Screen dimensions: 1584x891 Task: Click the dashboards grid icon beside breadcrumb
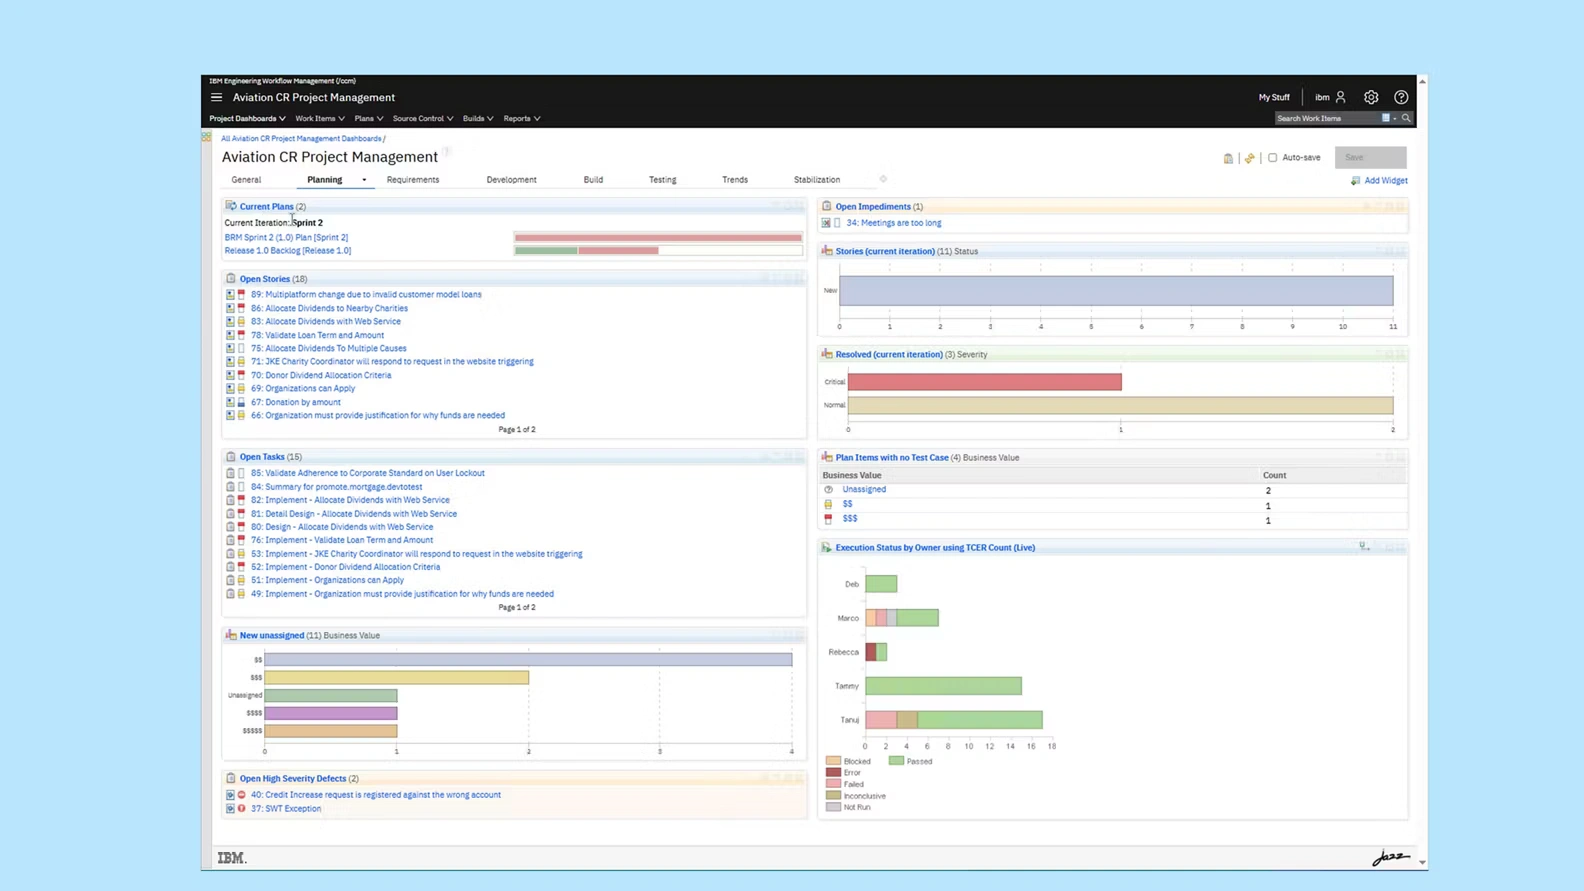(207, 138)
